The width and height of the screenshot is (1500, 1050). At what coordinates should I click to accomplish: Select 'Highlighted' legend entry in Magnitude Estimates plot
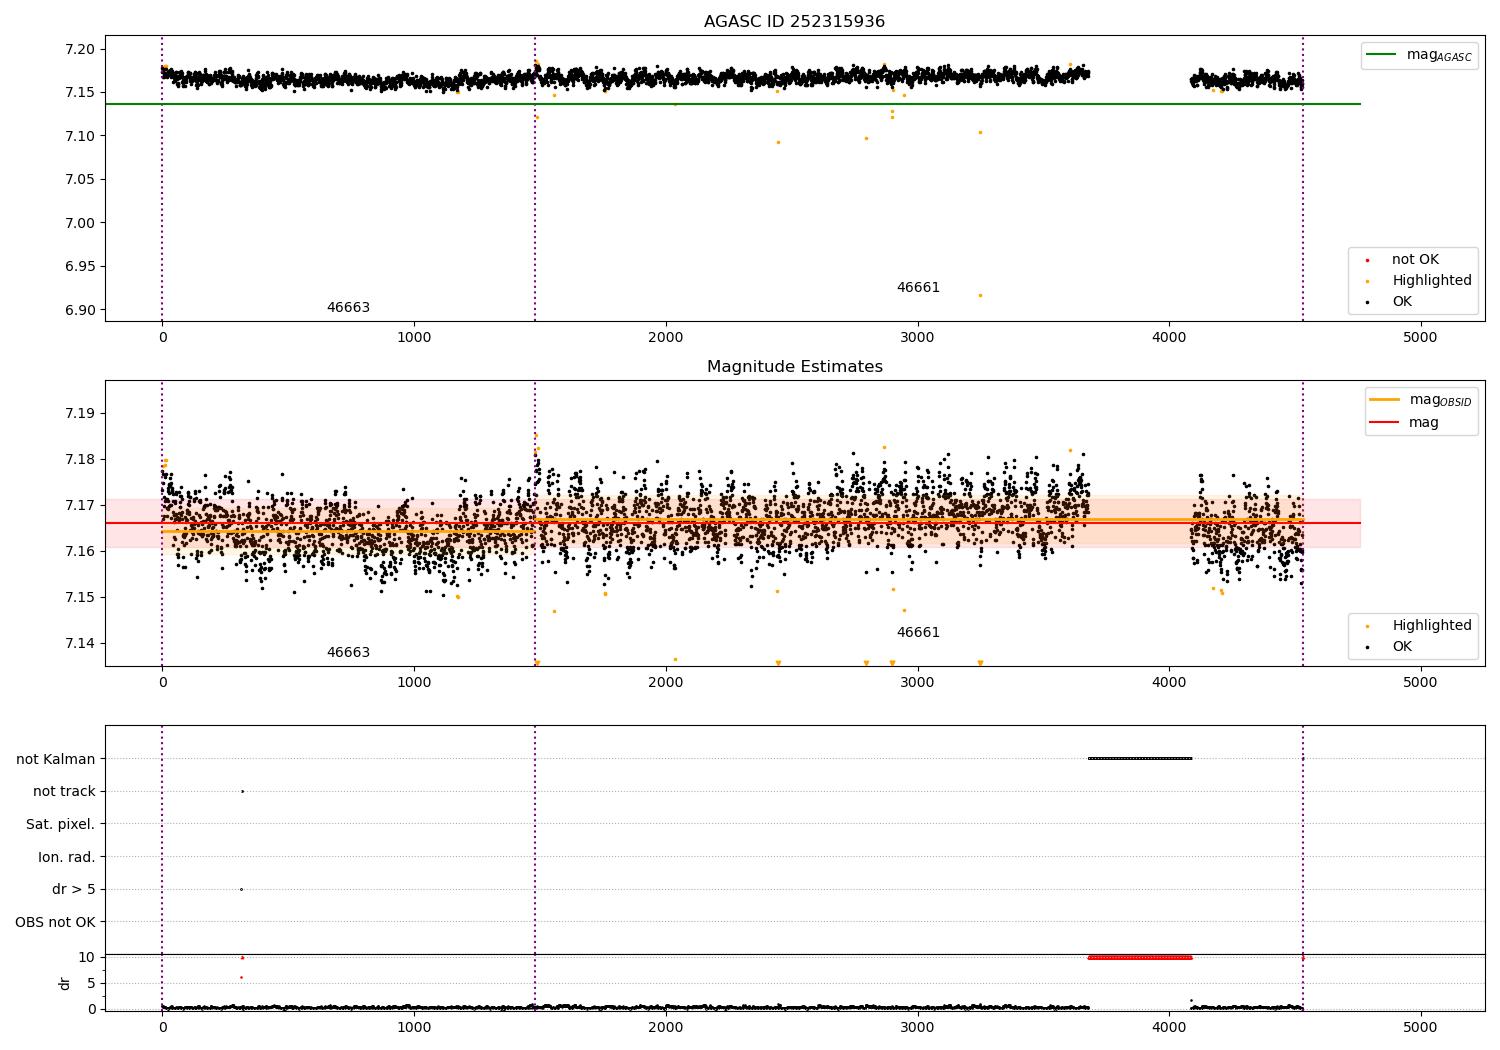[x=1432, y=626]
